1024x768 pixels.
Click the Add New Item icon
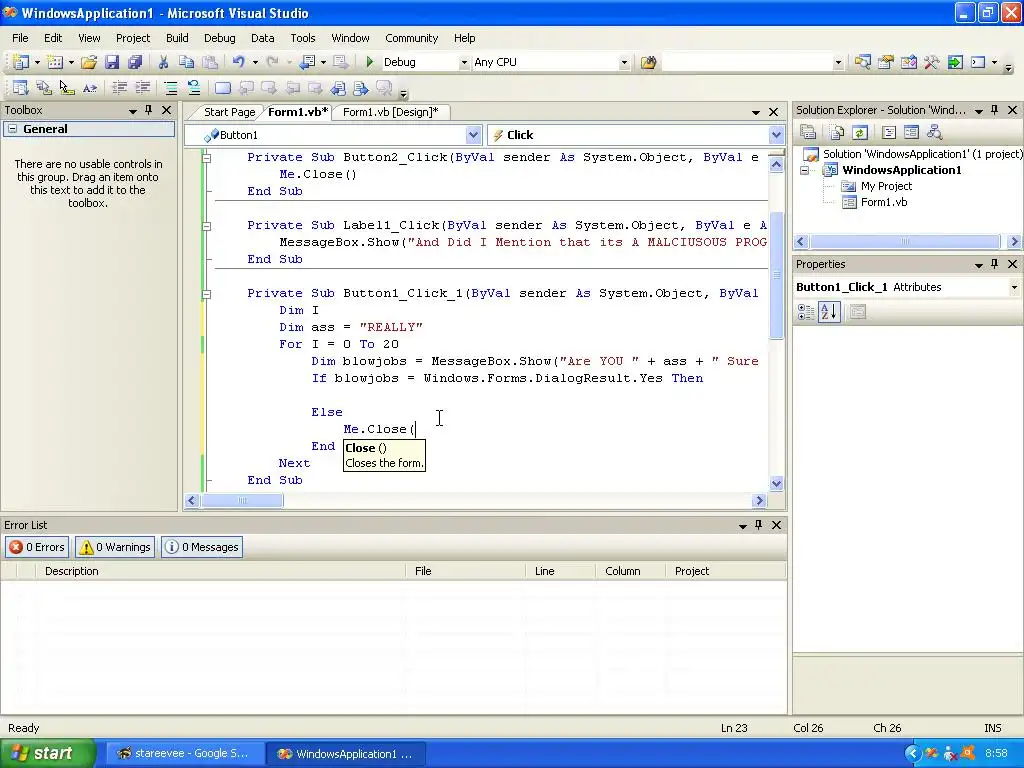56,62
